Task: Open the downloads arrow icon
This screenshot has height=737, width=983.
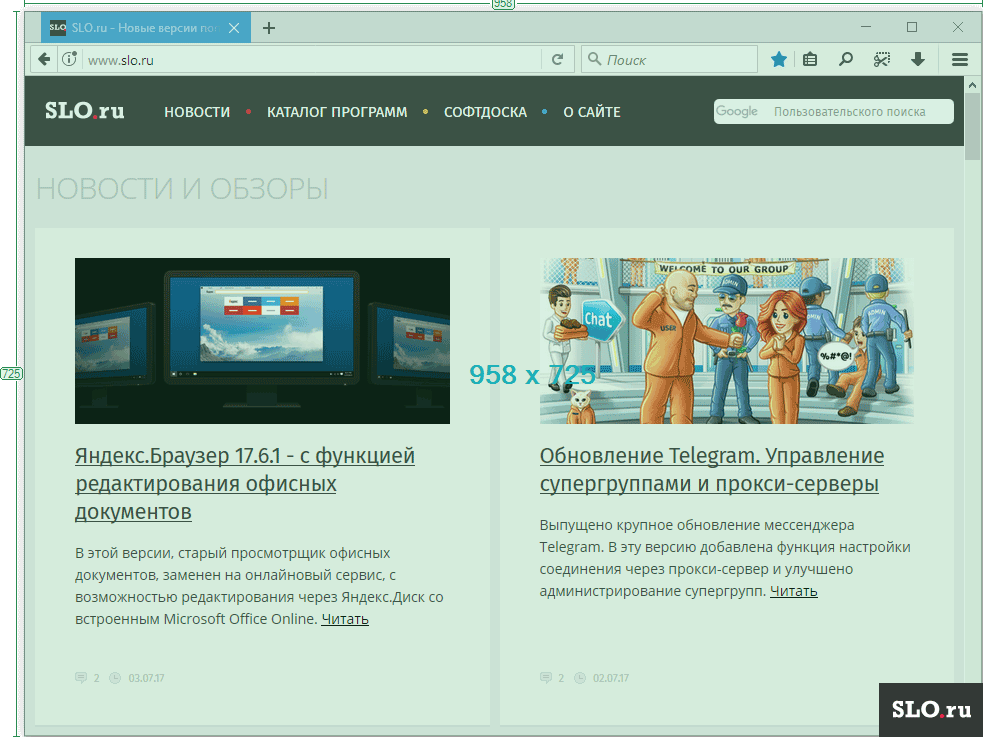Action: [x=918, y=60]
